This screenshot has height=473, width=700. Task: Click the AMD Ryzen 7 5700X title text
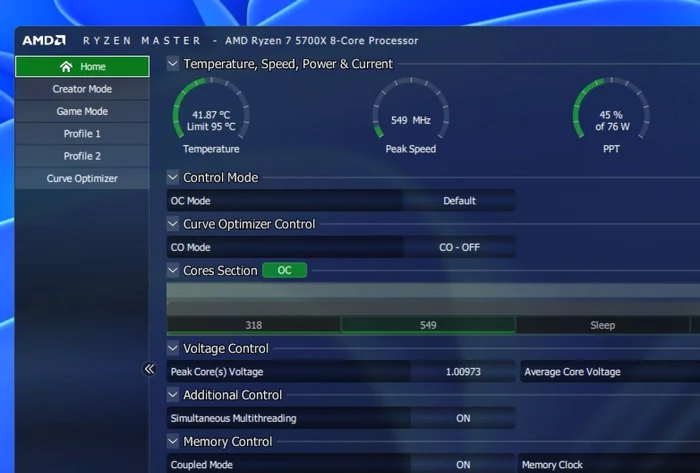tap(321, 41)
